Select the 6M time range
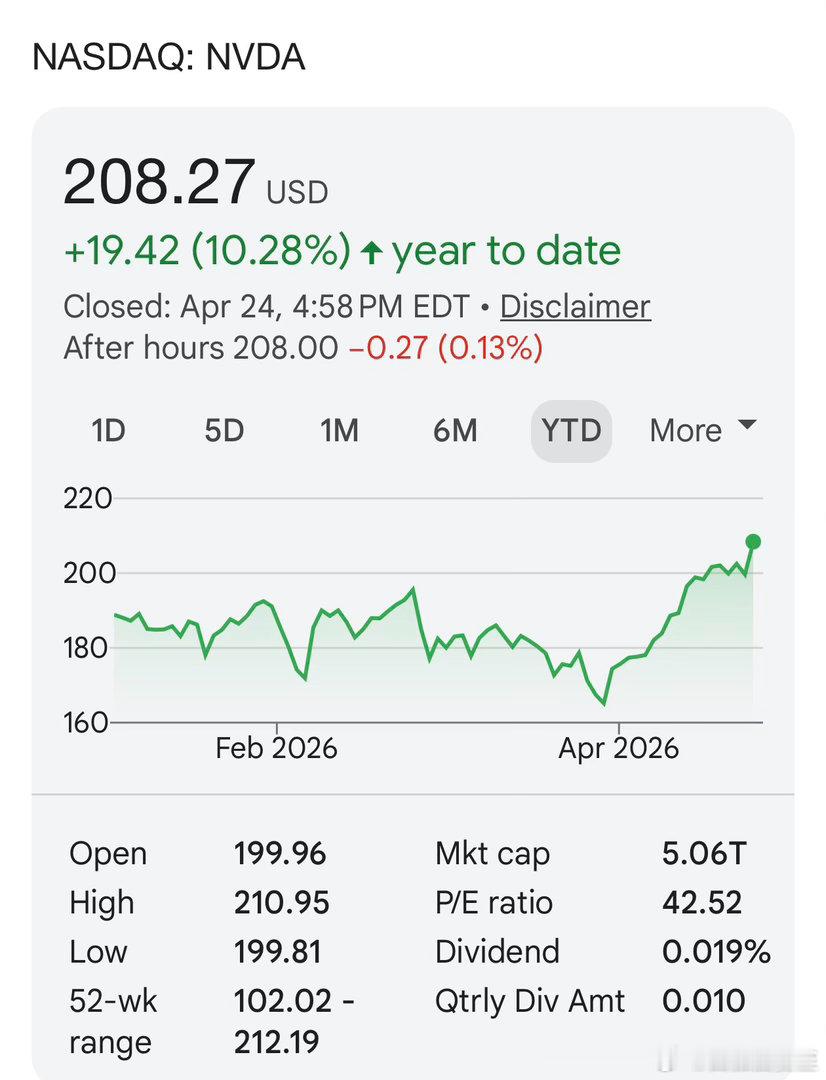 [x=455, y=431]
